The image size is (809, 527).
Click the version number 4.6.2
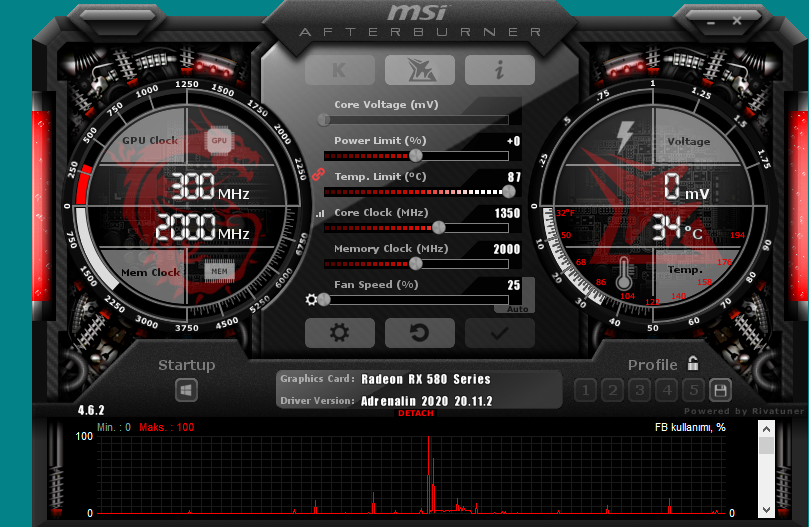91,410
